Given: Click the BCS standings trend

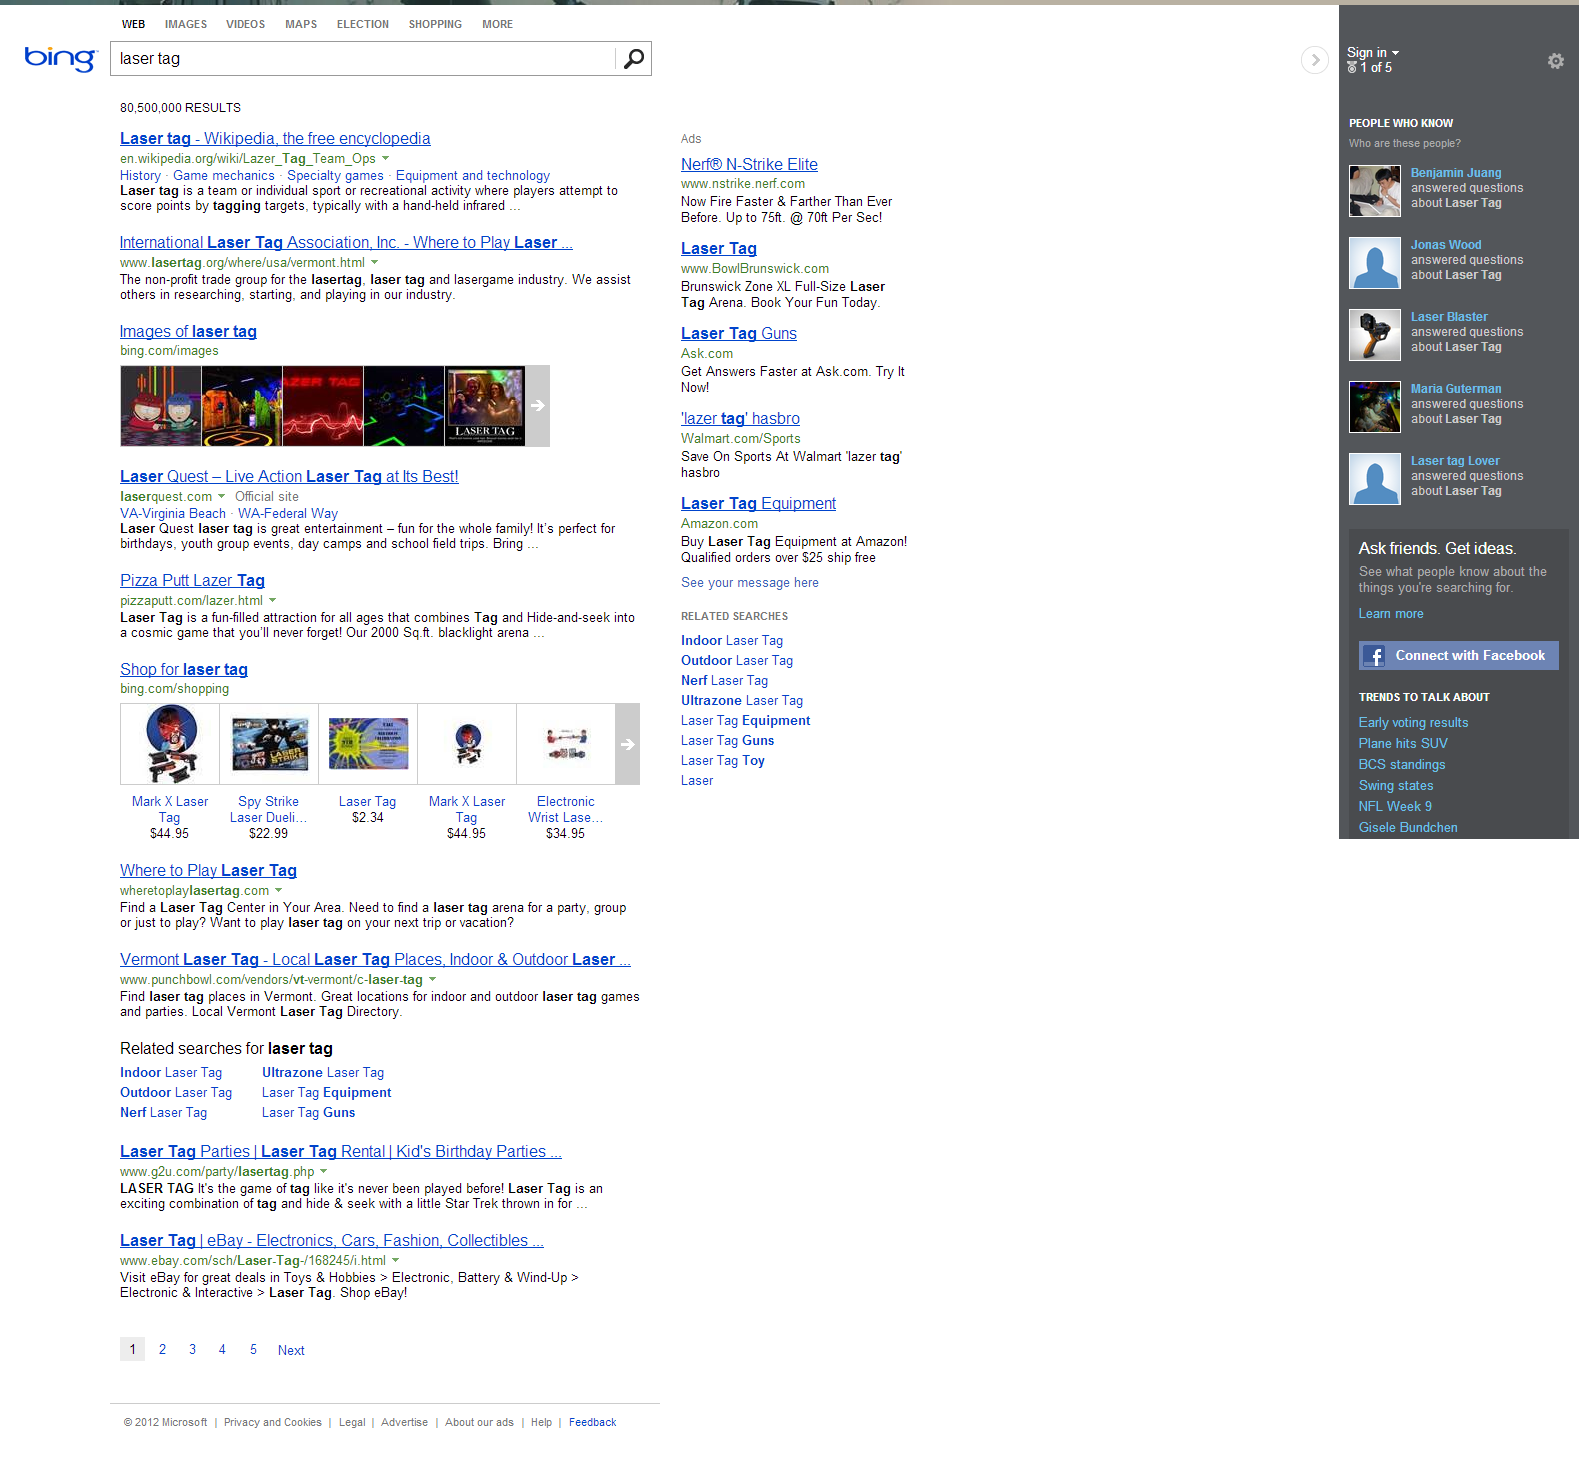Looking at the screenshot, I should [x=1401, y=764].
